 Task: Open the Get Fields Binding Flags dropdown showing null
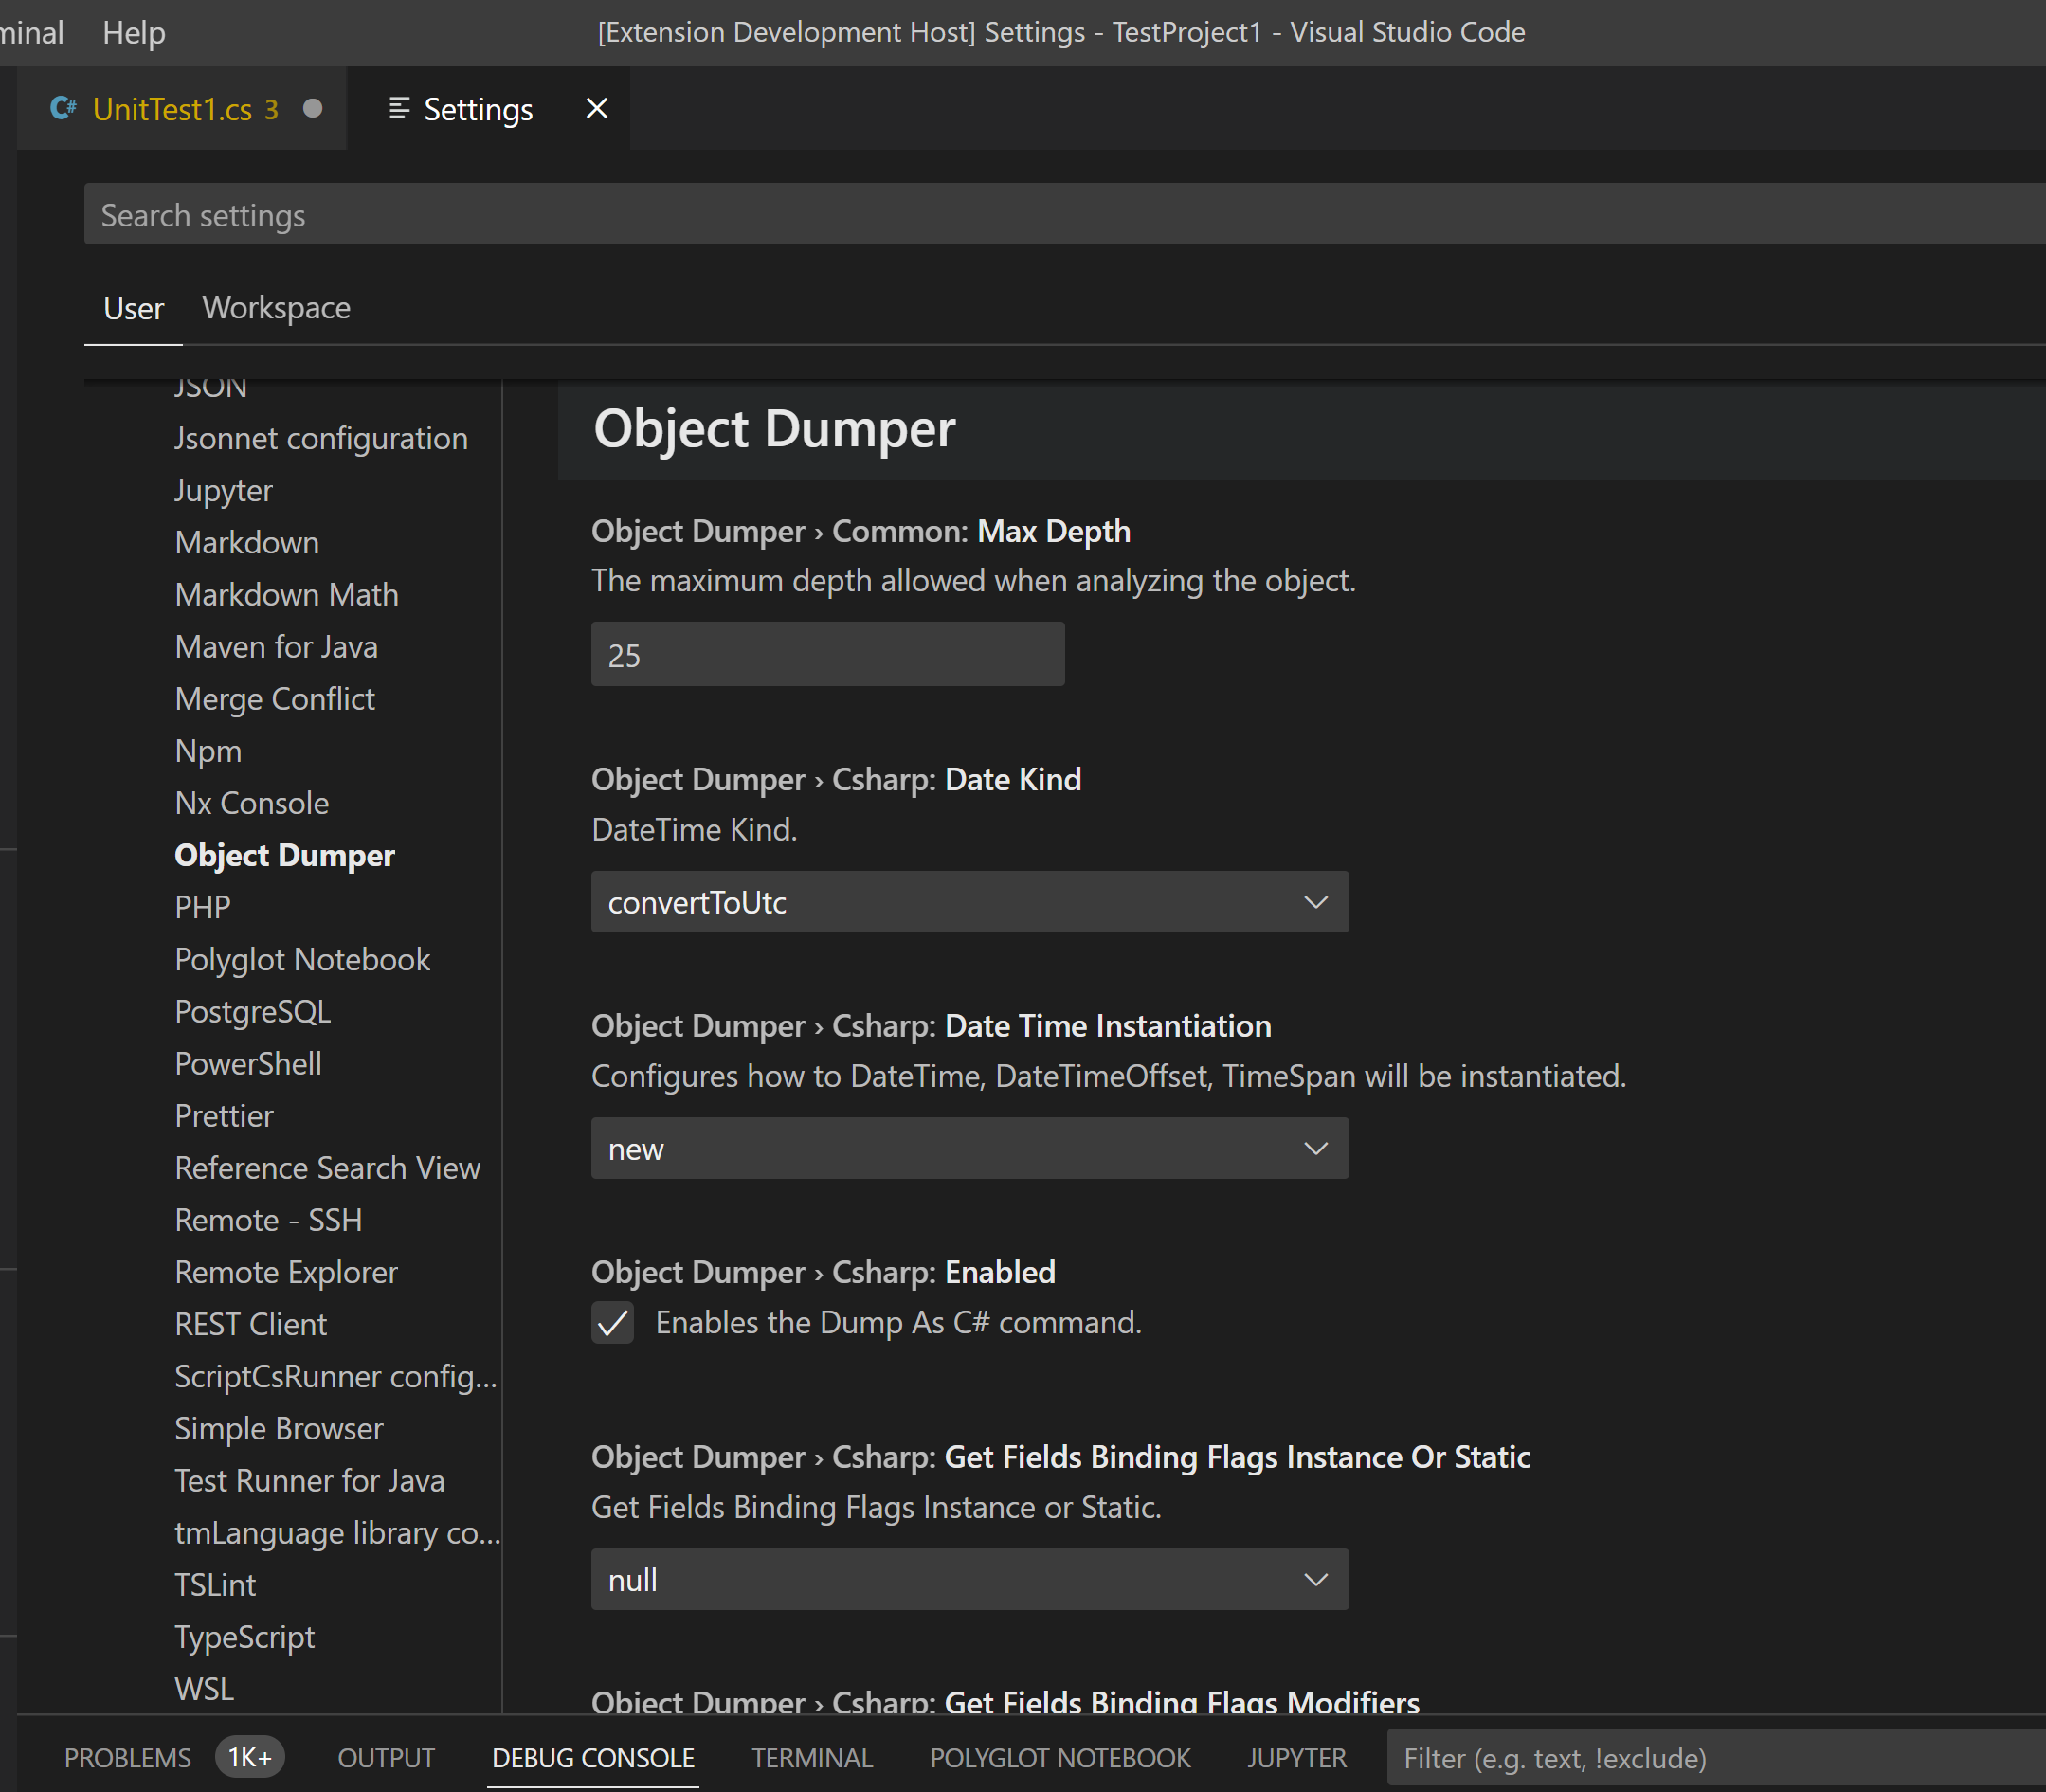968,1579
